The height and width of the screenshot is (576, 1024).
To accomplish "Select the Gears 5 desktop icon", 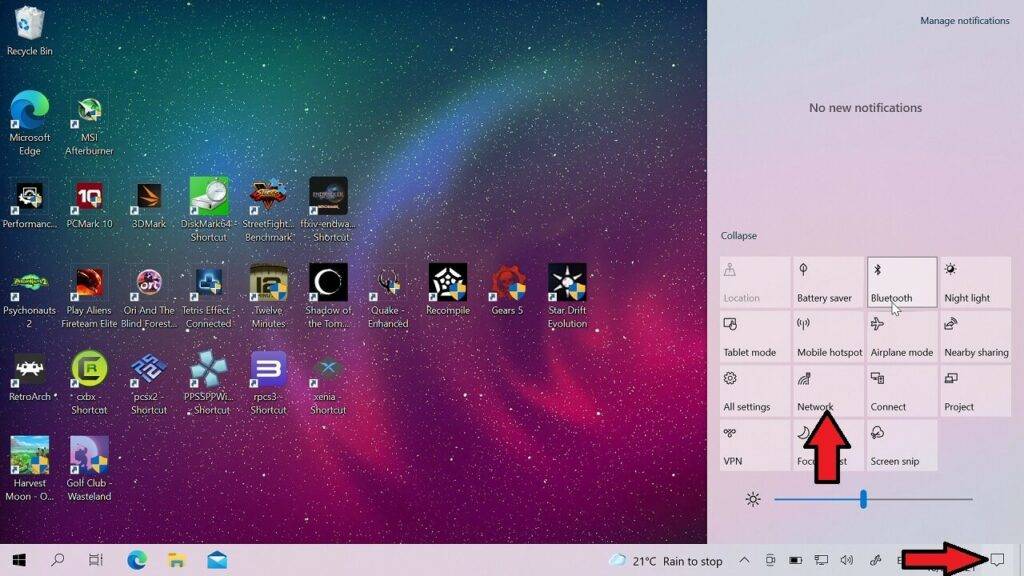I will (507, 290).
